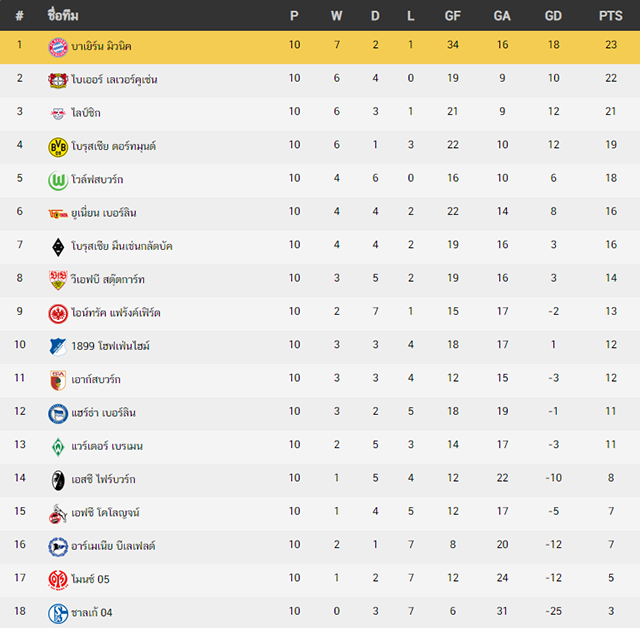Image resolution: width=640 pixels, height=628 pixels.
Task: Click the GF column header
Action: pyautogui.click(x=453, y=16)
